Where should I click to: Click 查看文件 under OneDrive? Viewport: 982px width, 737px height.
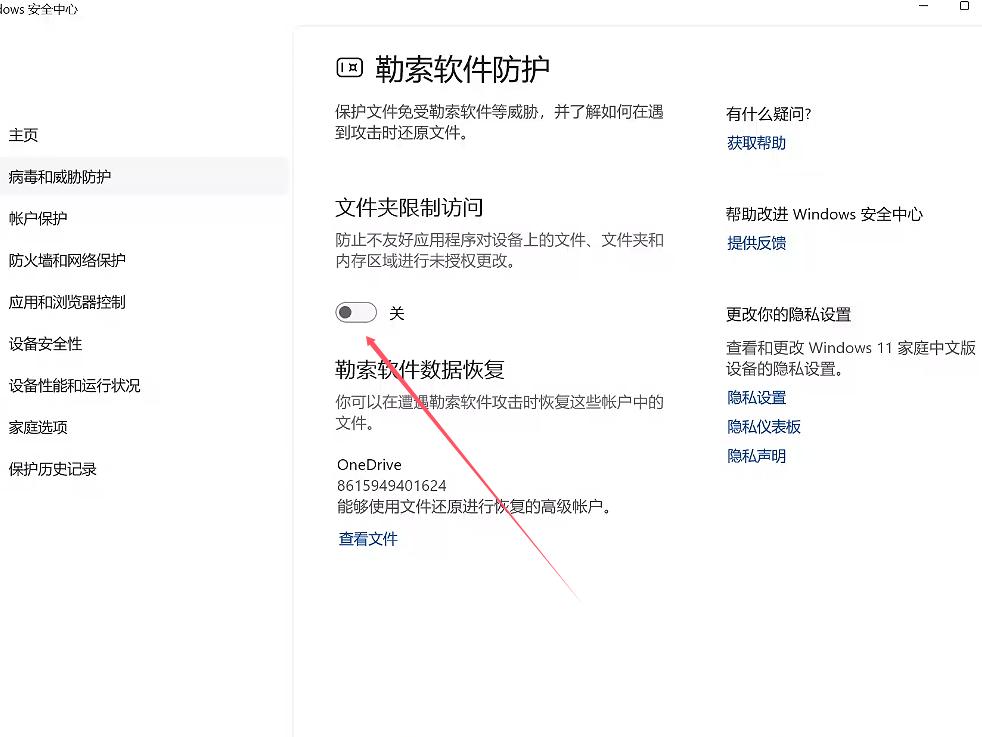(x=368, y=539)
